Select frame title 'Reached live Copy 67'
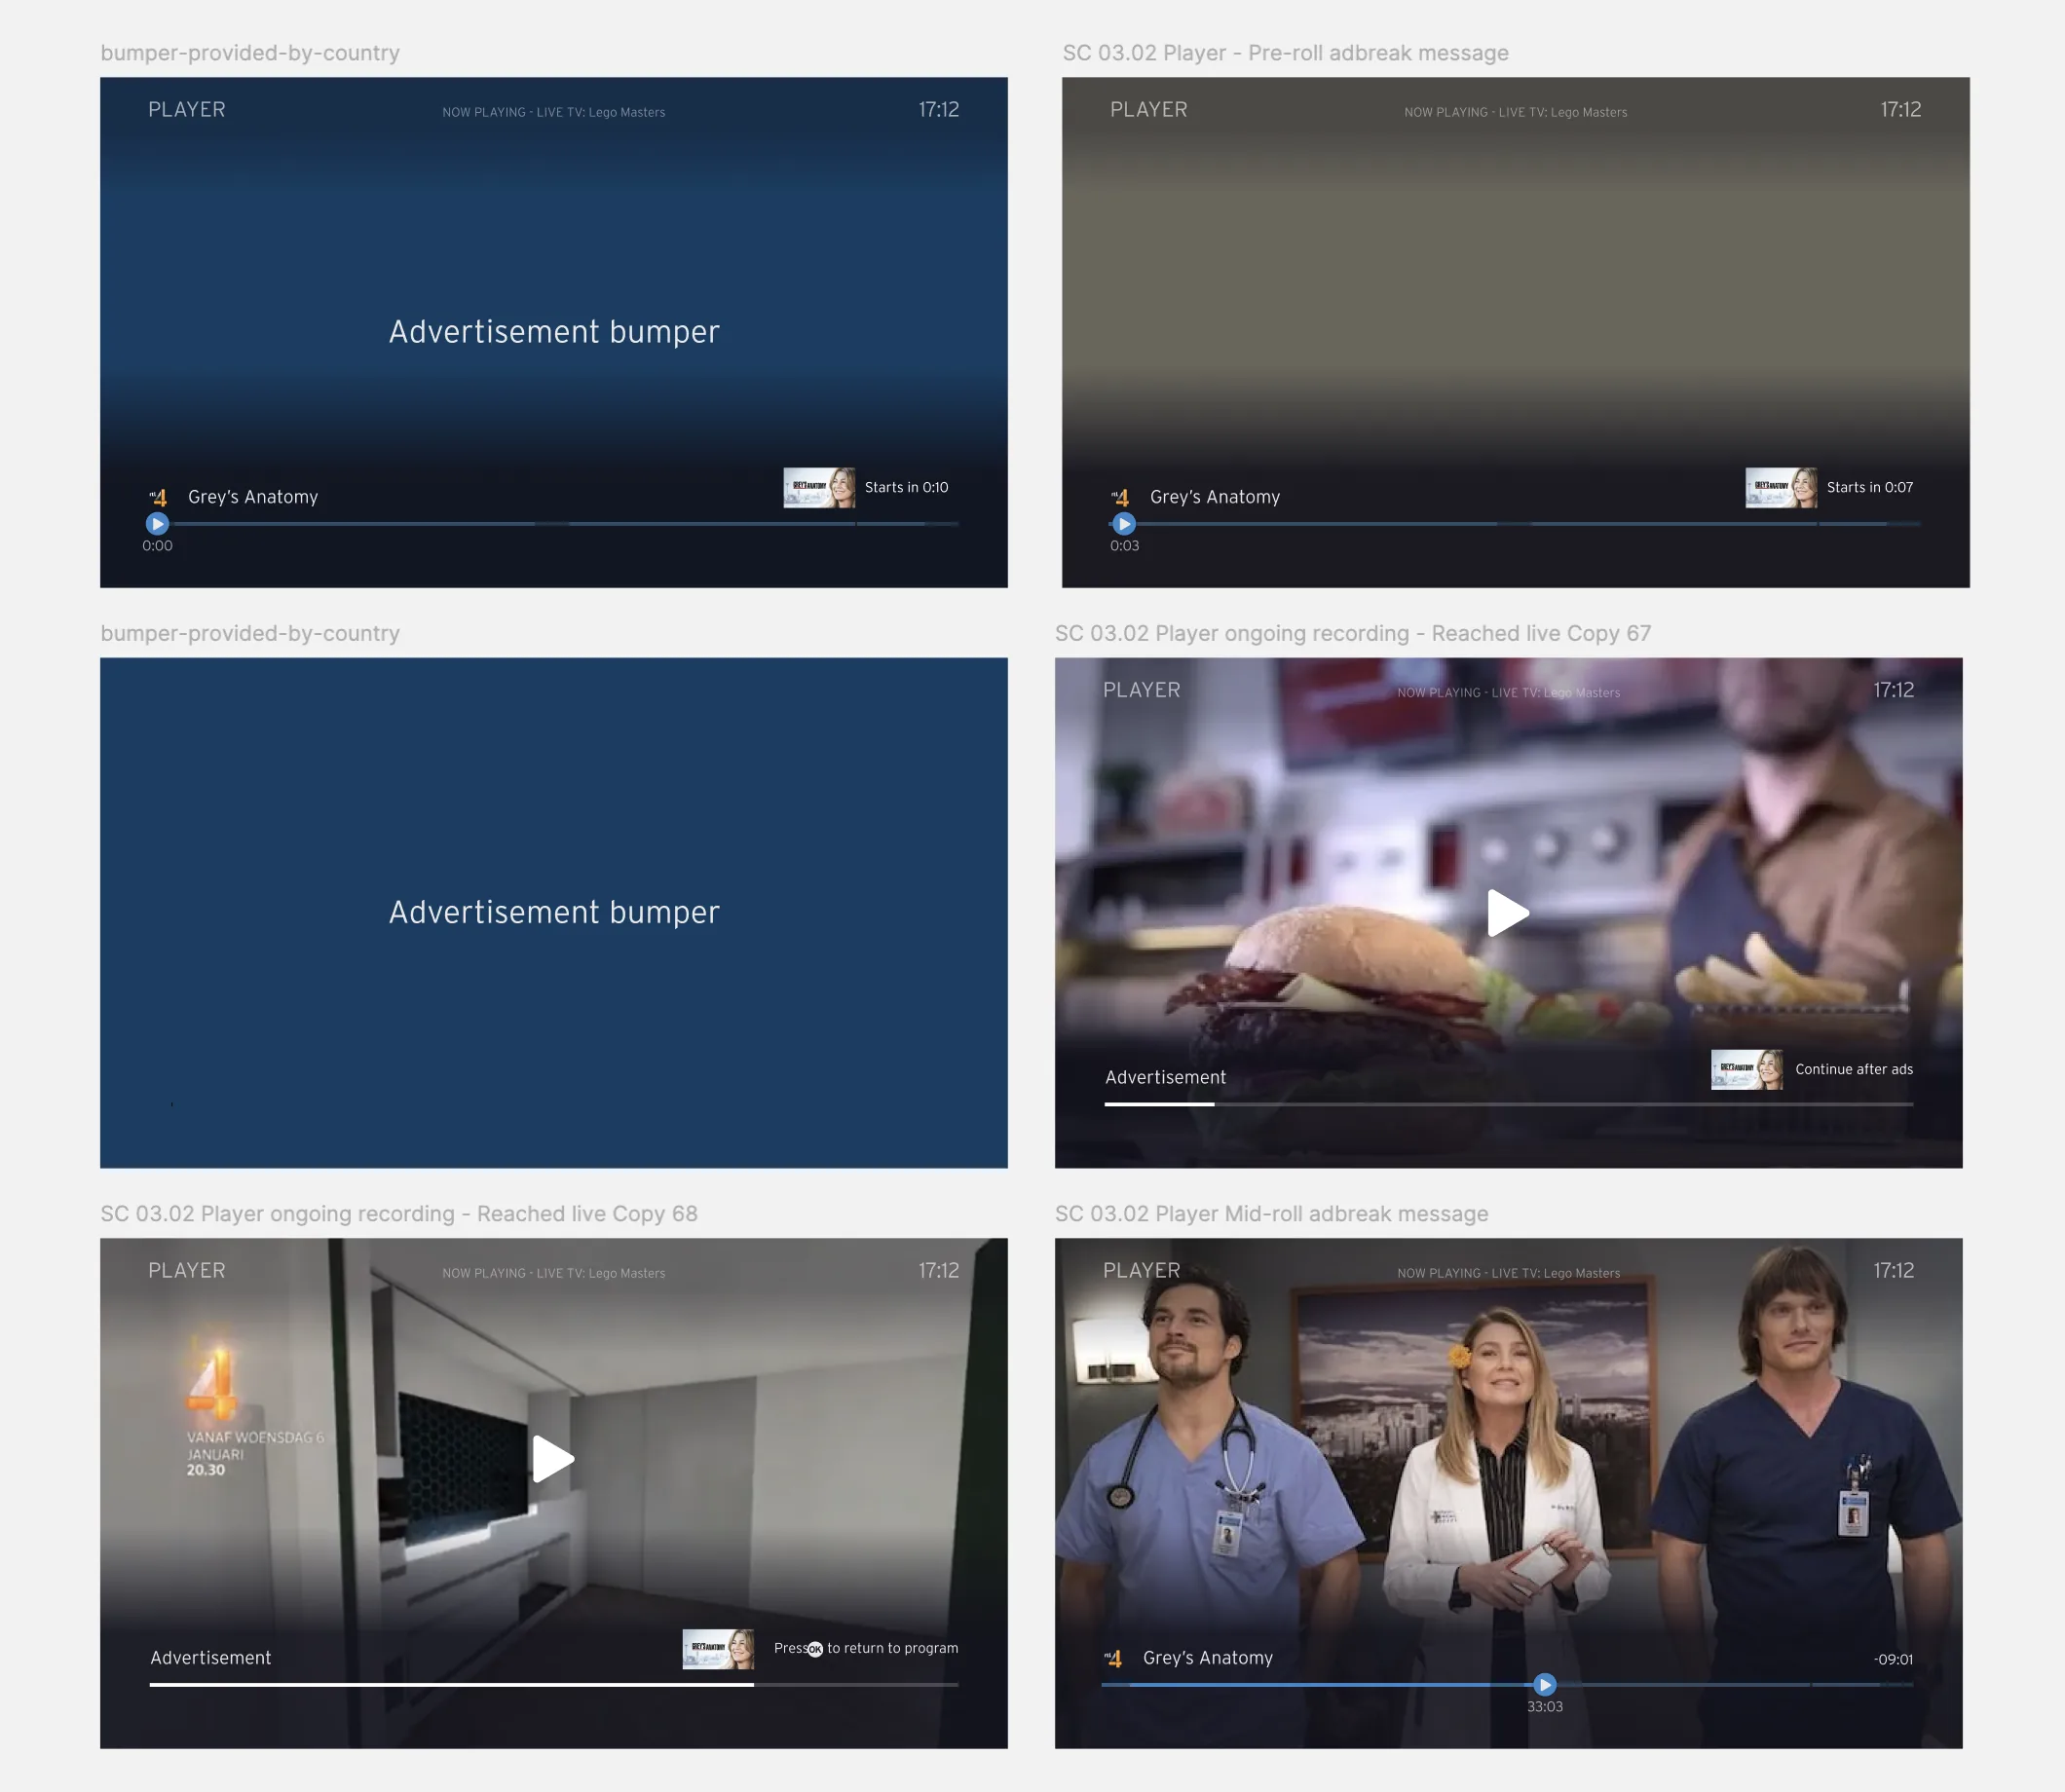Viewport: 2065px width, 1792px height. tap(1352, 633)
